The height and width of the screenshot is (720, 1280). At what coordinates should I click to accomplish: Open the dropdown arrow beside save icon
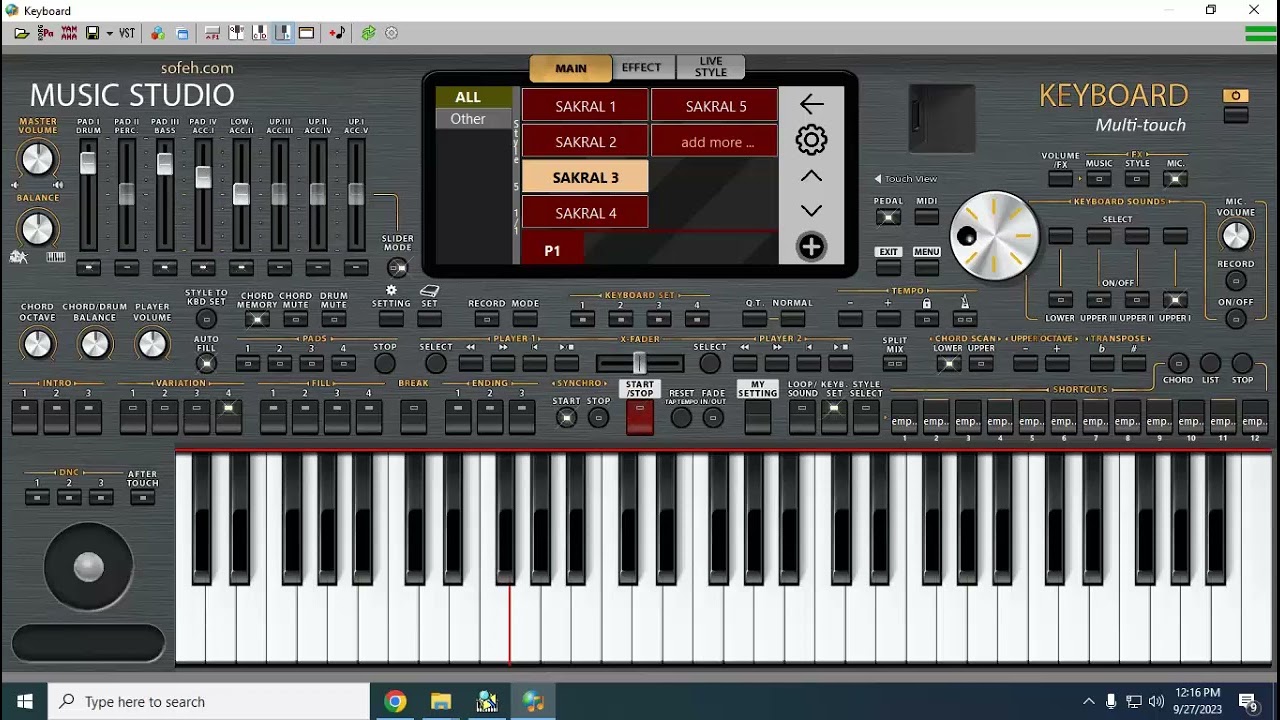(109, 33)
